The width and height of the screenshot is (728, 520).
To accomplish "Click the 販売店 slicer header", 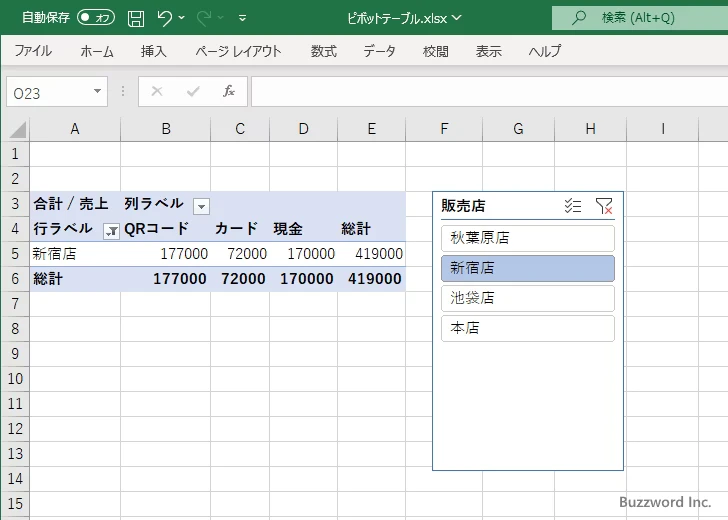I will tap(463, 206).
